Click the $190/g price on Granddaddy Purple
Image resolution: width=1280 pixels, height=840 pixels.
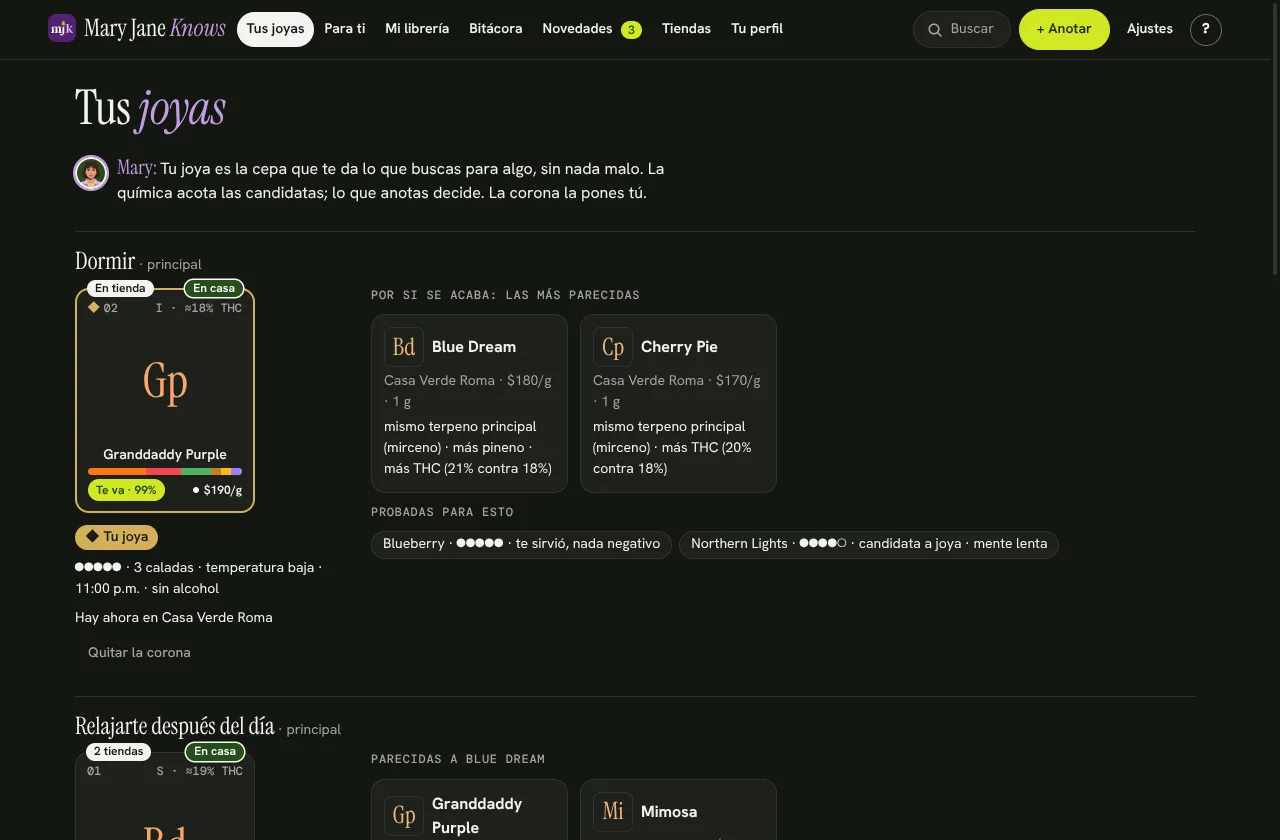coord(217,490)
